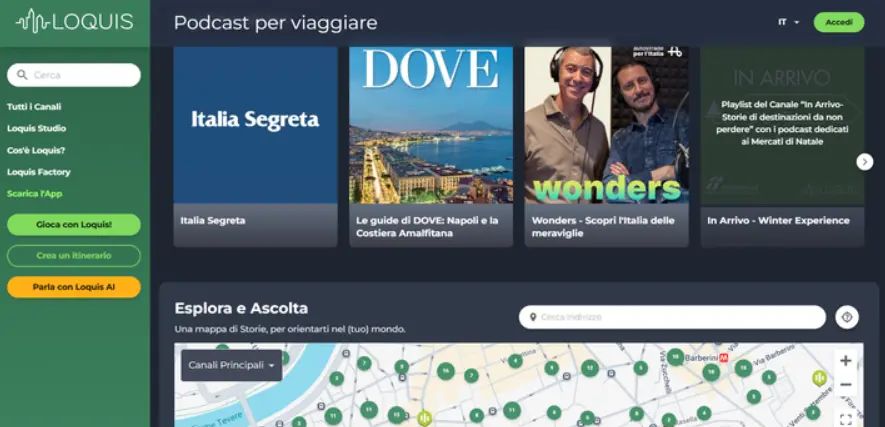The width and height of the screenshot is (885, 427).
Task: Focus the Cerca indirizzo address field
Action: coord(672,317)
